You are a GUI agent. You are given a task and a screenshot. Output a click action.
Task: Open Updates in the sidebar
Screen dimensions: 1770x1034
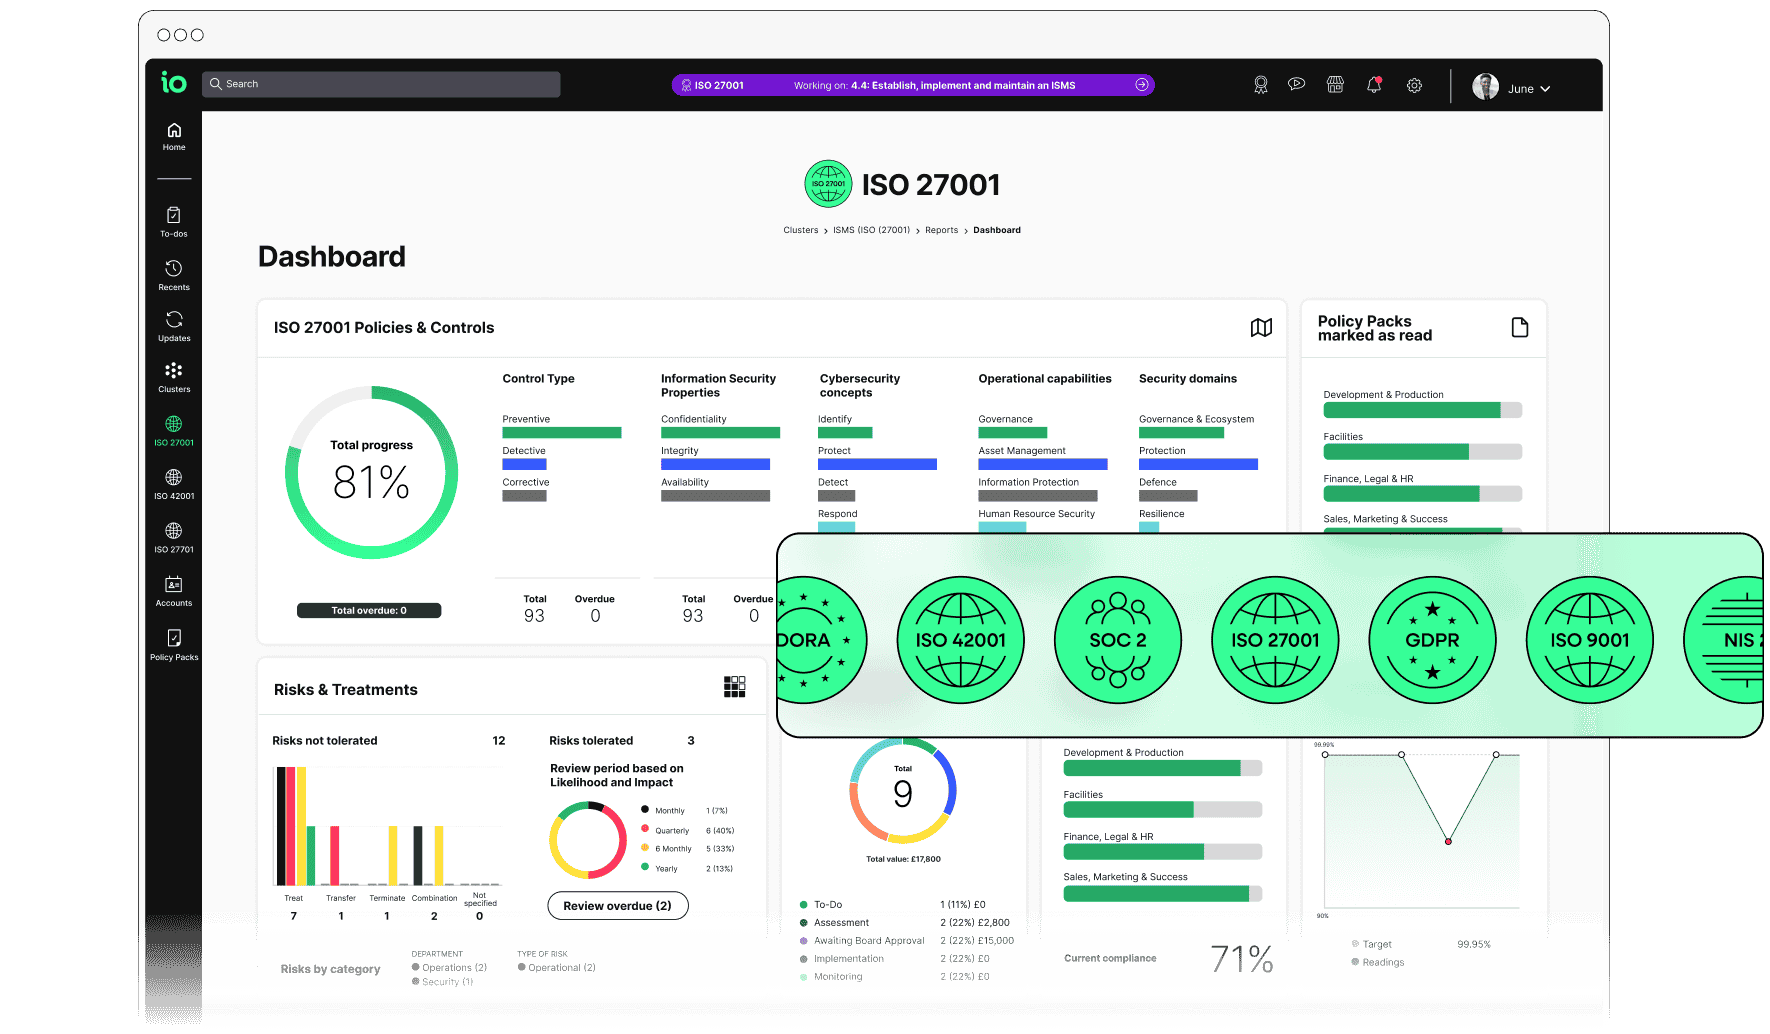174,326
